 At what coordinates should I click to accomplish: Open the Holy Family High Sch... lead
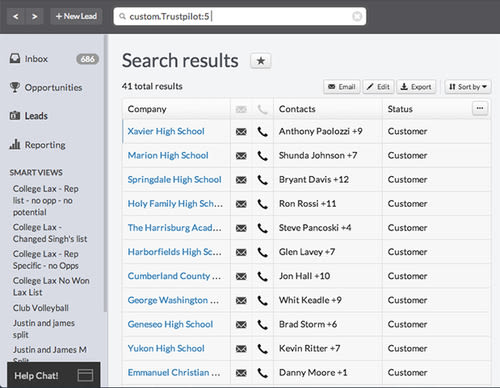click(175, 204)
